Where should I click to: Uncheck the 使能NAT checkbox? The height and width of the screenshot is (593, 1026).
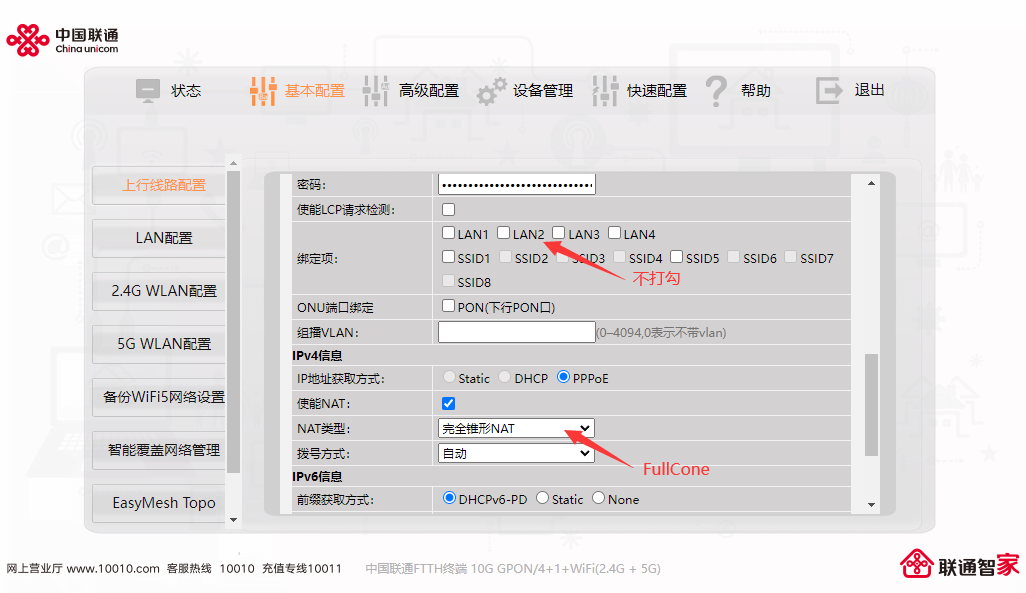tap(447, 402)
